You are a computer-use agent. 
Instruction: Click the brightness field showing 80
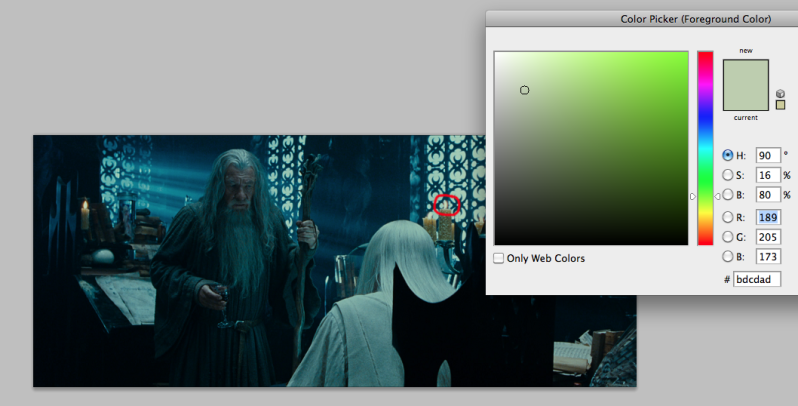tap(768, 194)
